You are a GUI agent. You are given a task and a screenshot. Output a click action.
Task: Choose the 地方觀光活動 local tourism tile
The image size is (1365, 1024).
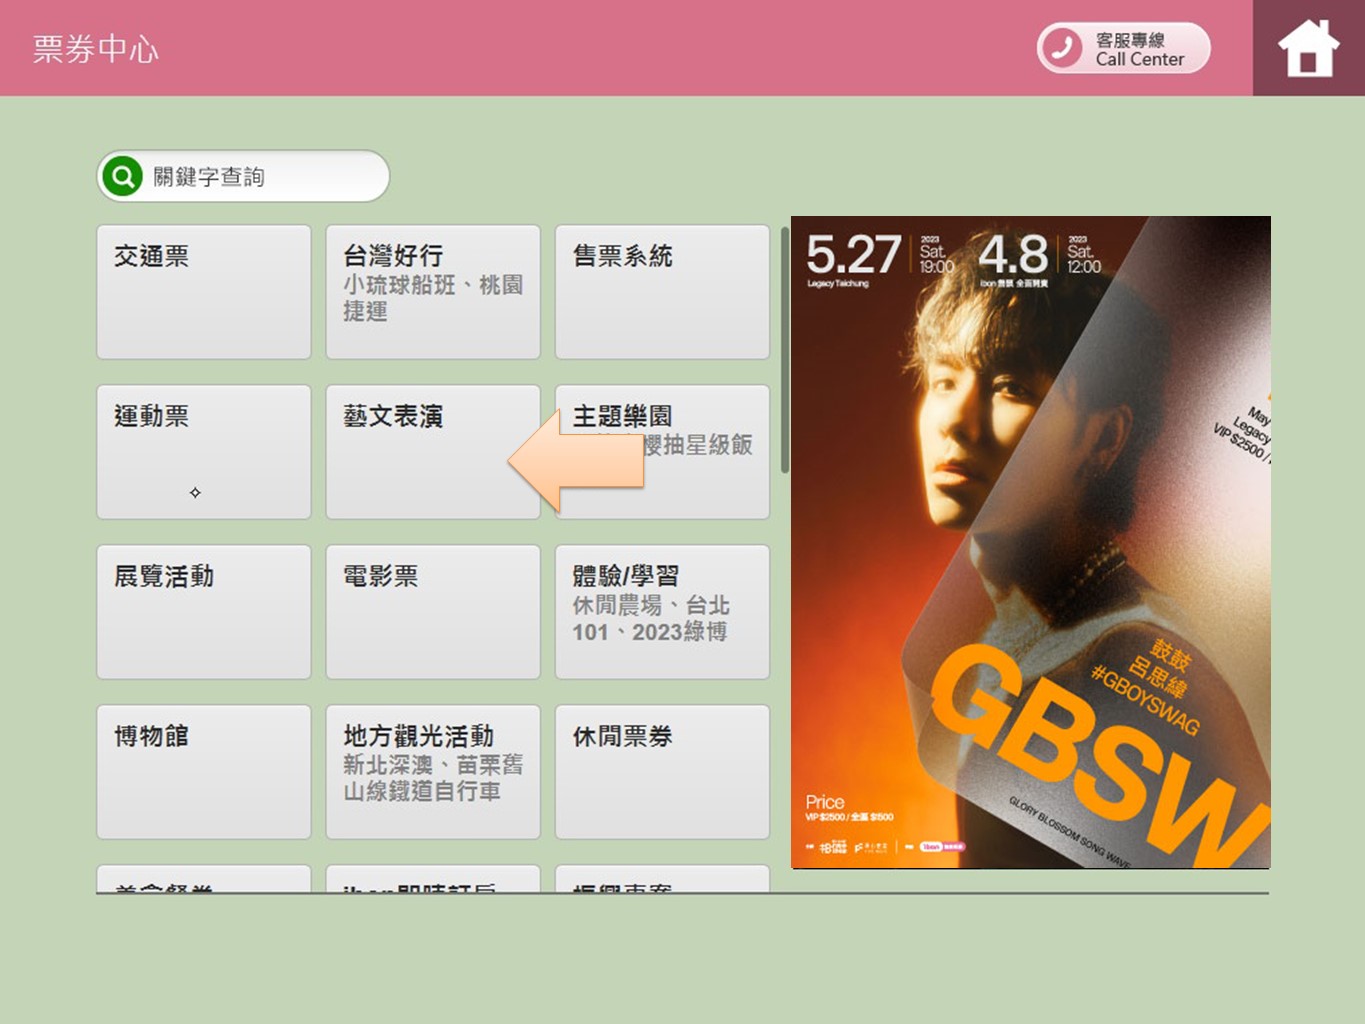pyautogui.click(x=433, y=772)
